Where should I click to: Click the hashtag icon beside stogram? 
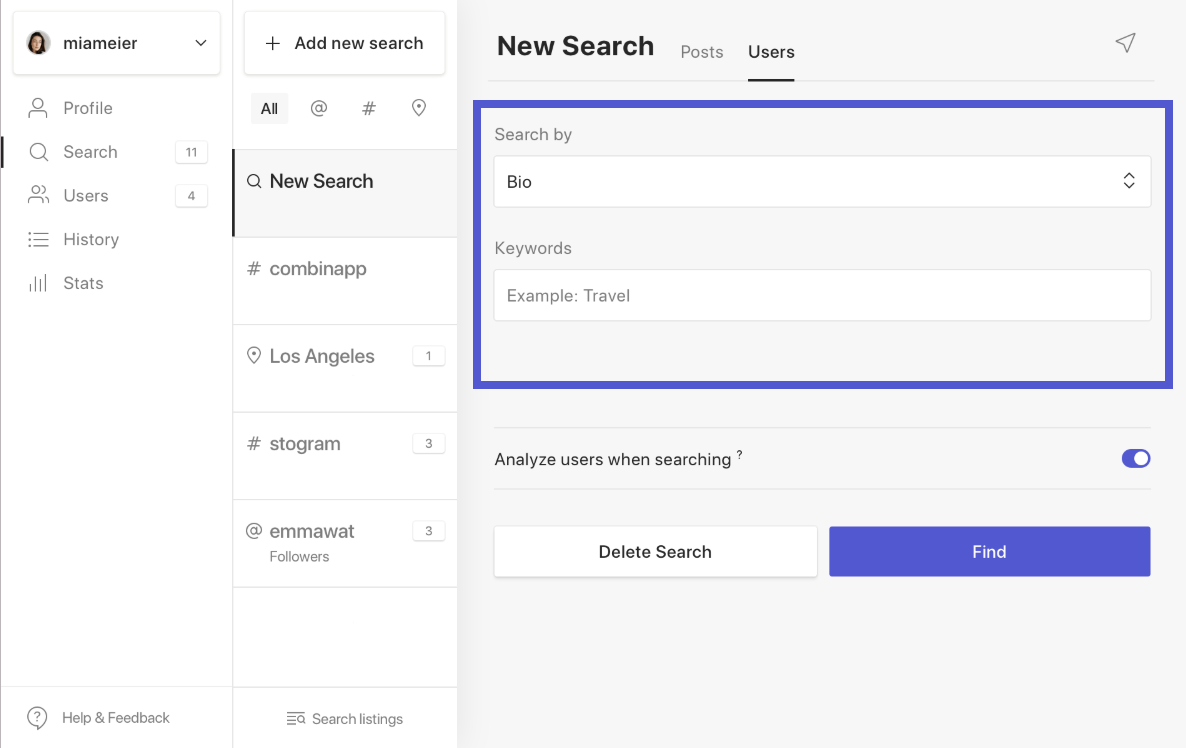click(x=254, y=443)
